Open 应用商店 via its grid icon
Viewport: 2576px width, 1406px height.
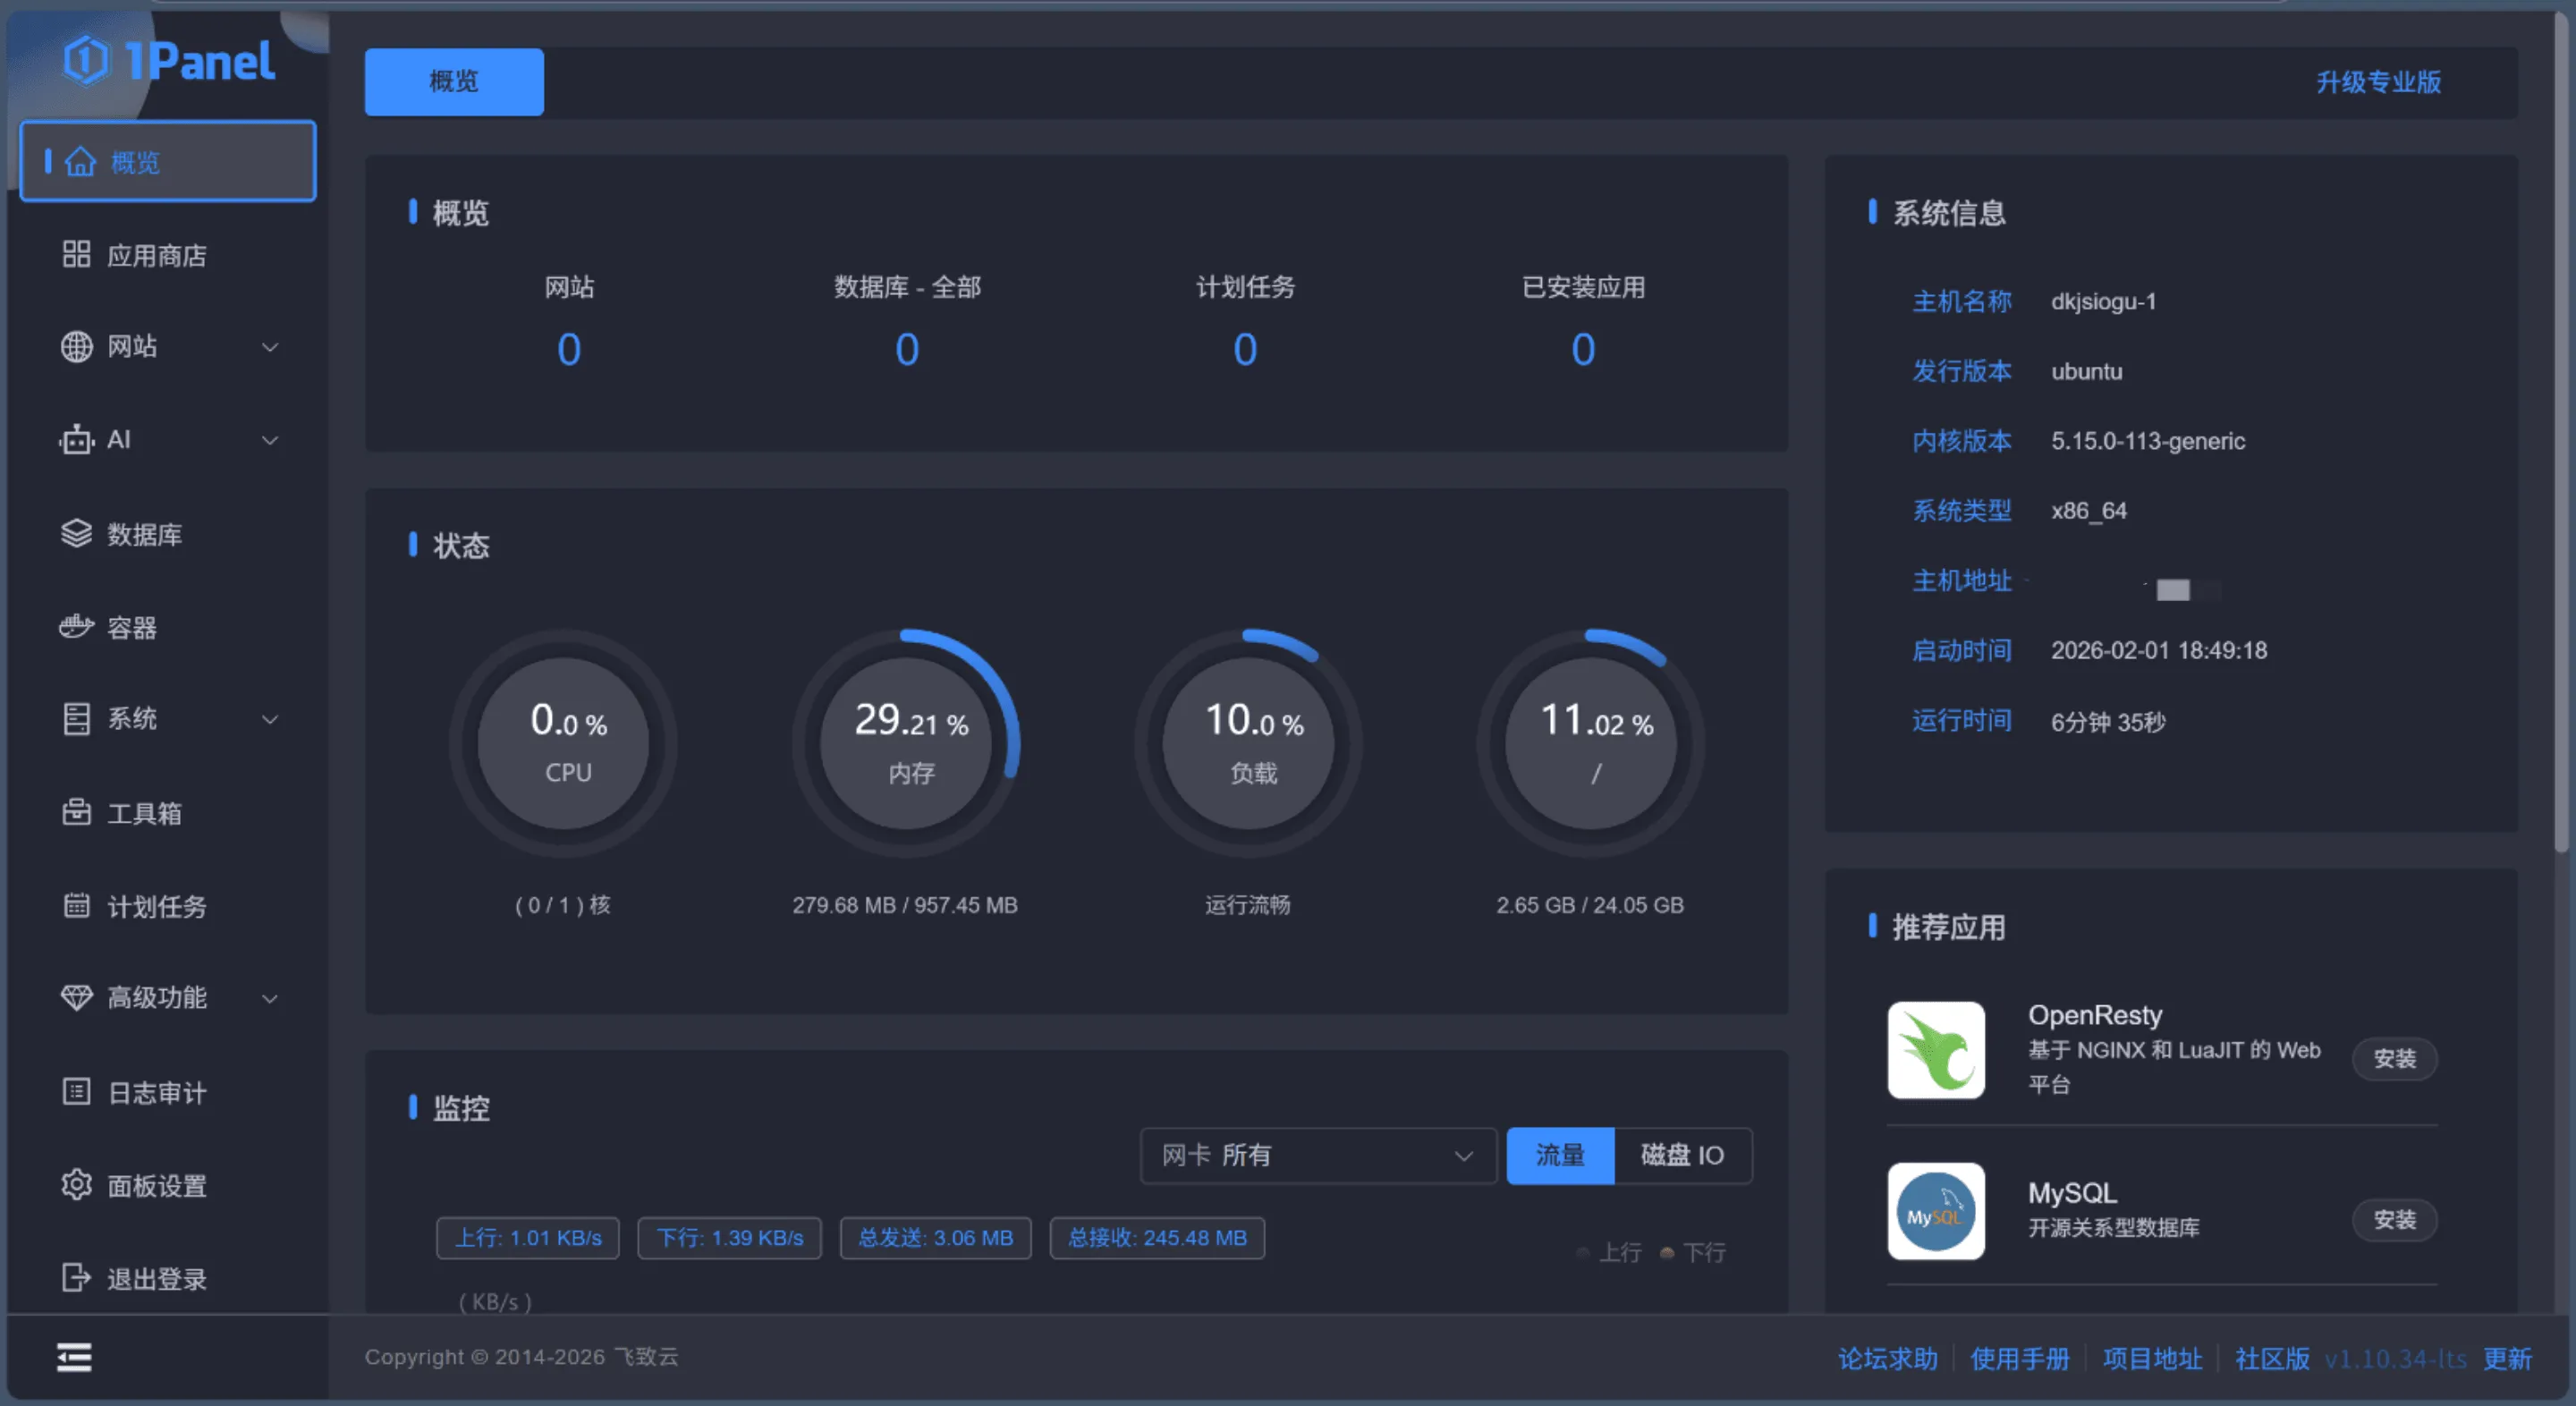[x=76, y=254]
